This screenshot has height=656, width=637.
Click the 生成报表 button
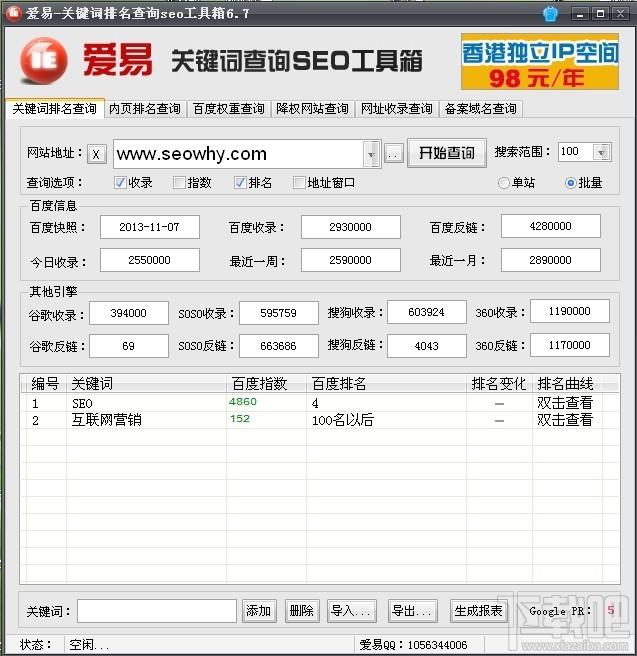coord(478,611)
